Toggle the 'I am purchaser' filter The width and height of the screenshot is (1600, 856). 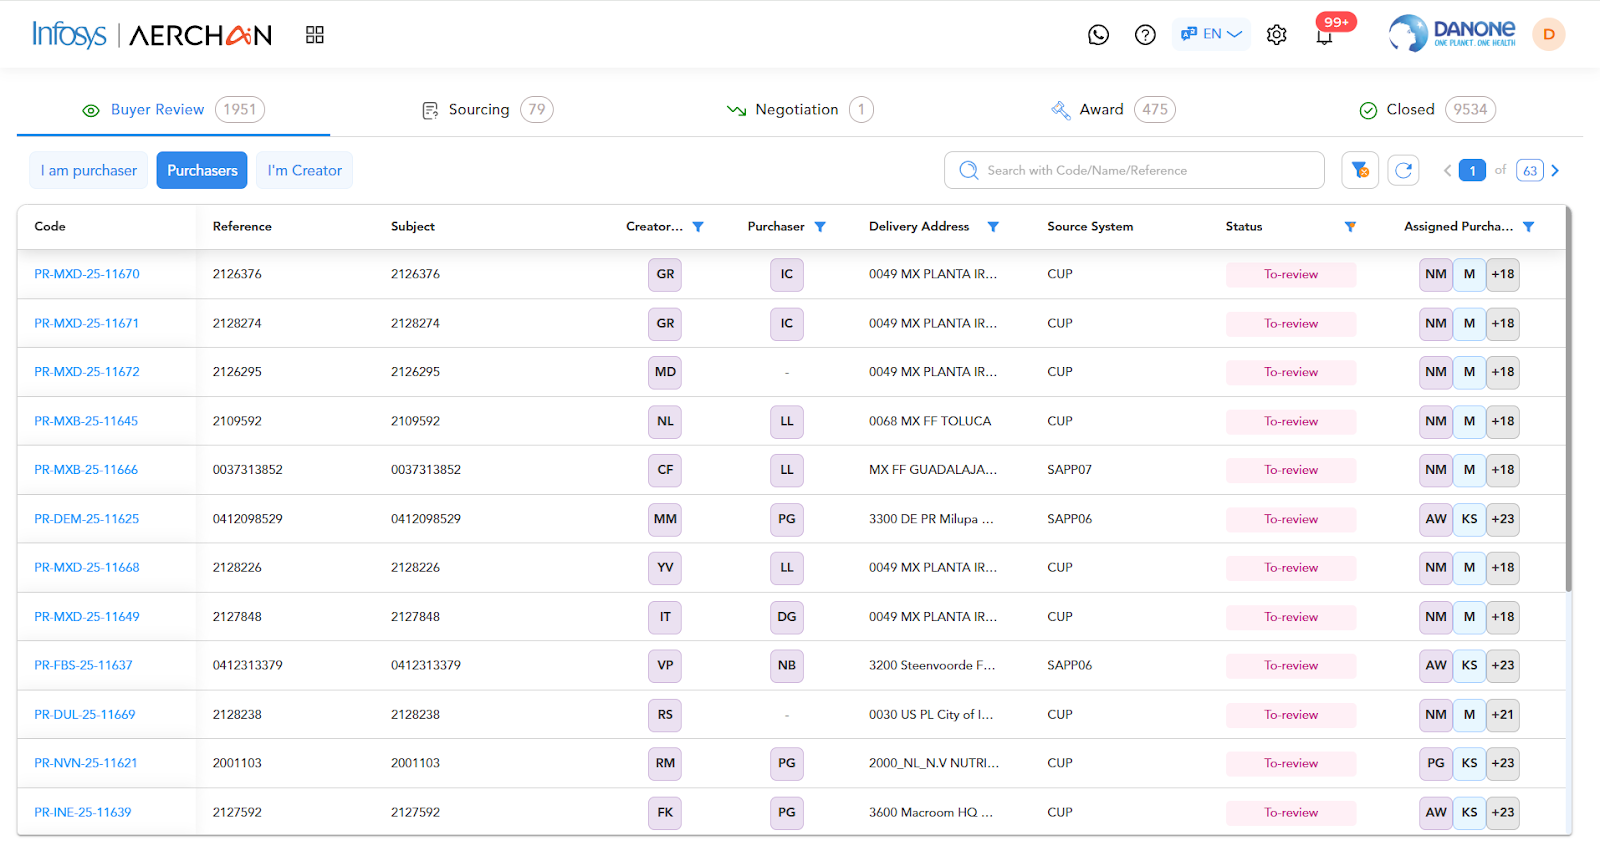[x=89, y=170]
